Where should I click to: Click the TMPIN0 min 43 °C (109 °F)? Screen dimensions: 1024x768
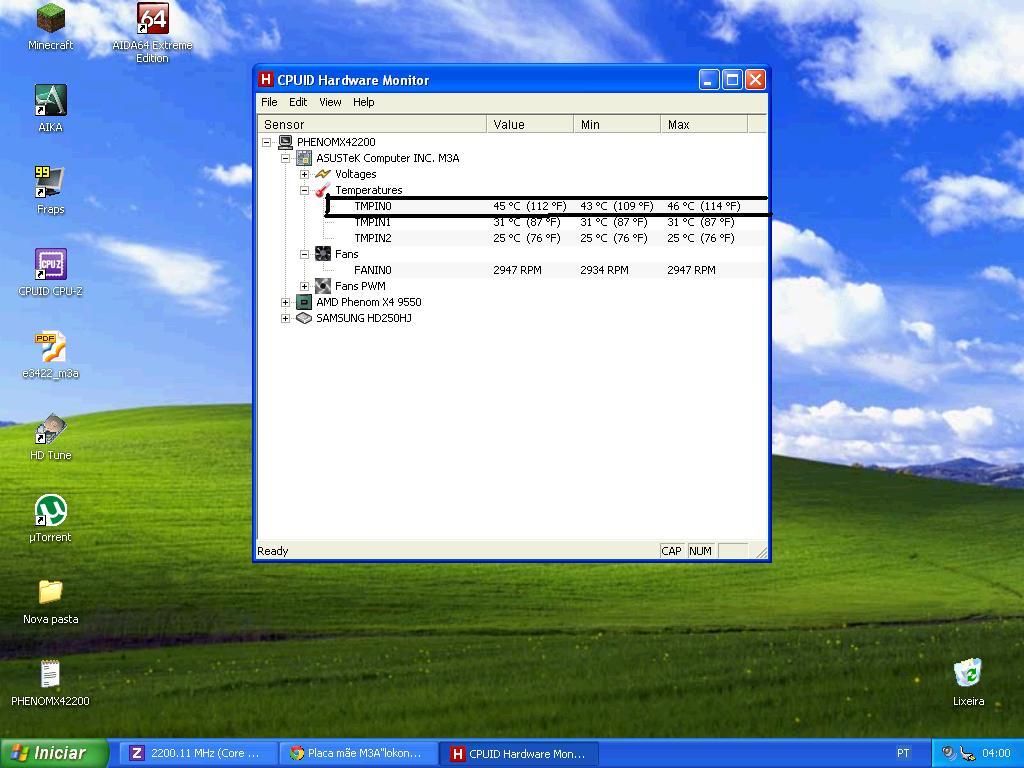(616, 206)
